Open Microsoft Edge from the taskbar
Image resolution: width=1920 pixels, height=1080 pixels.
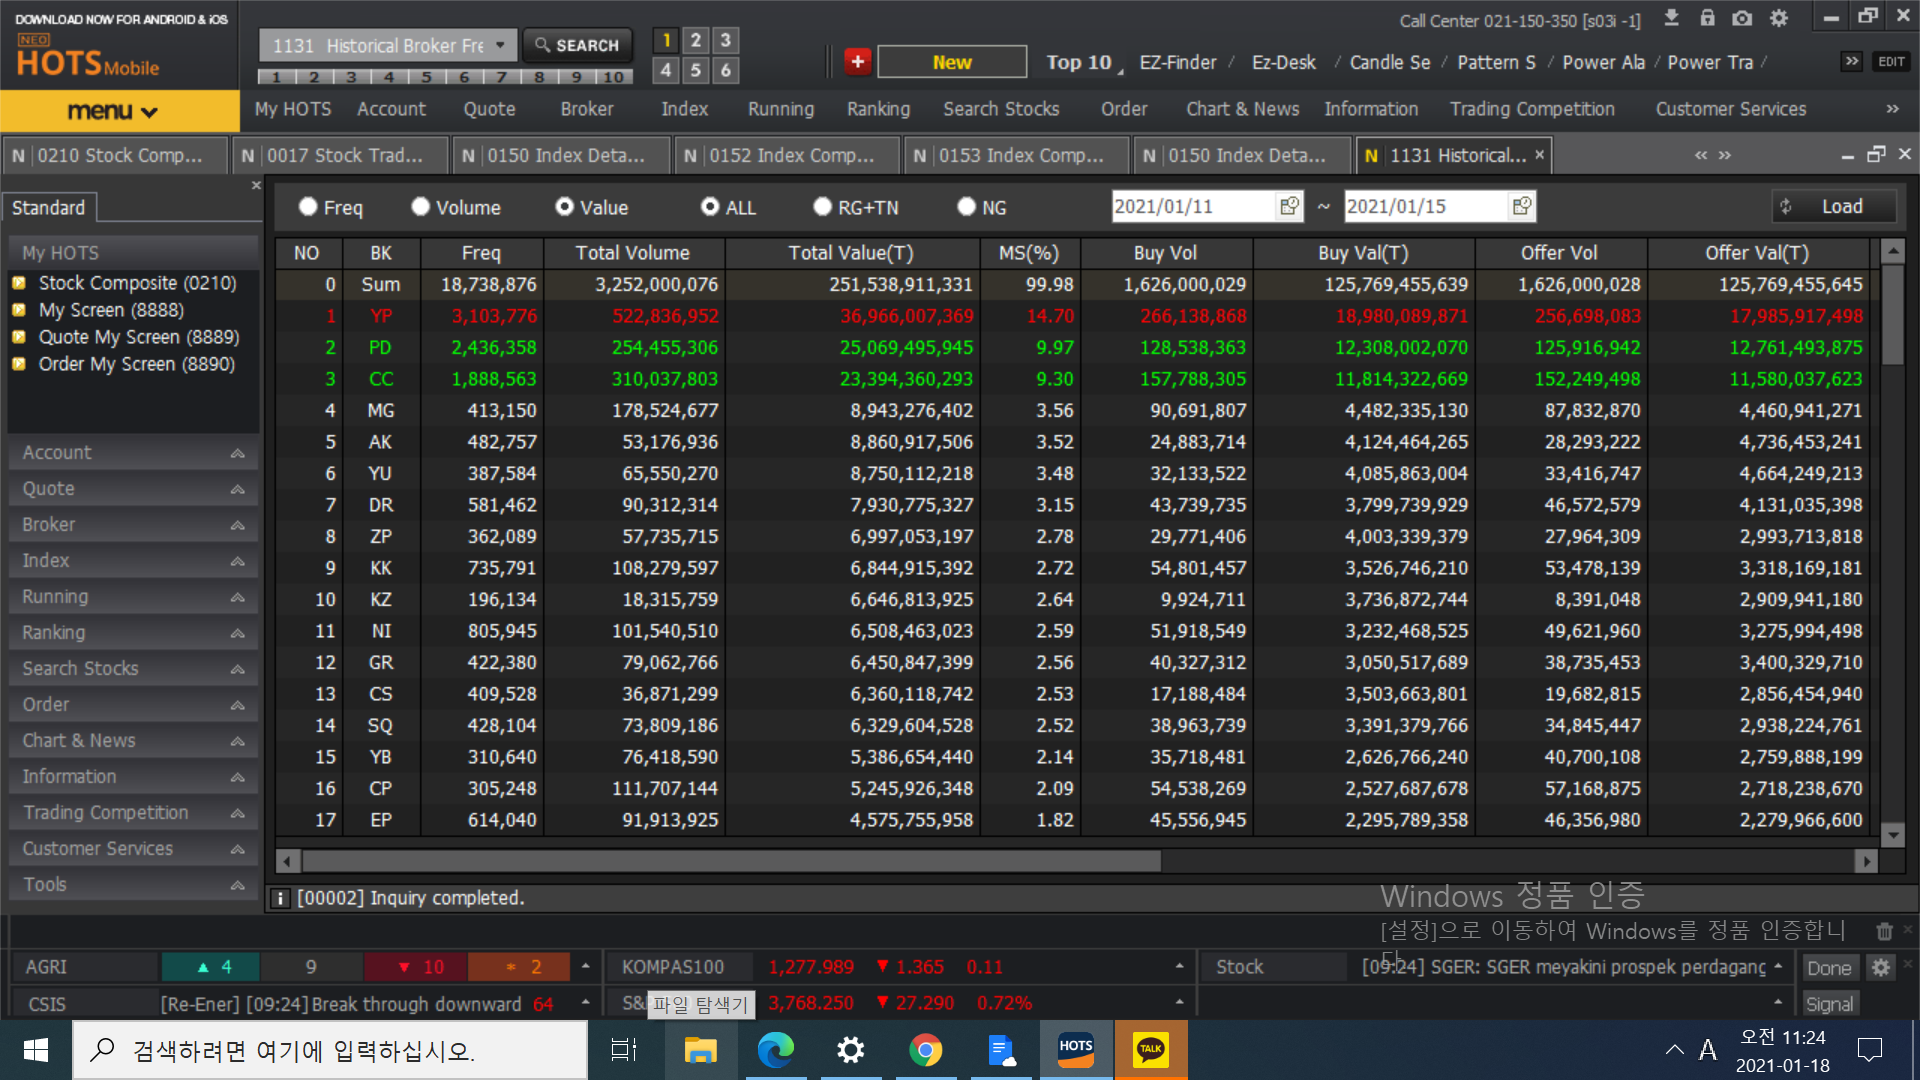pyautogui.click(x=775, y=1050)
